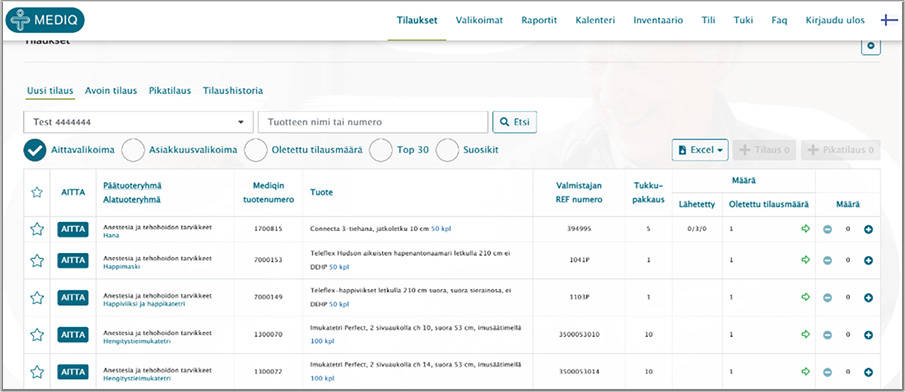Screen dimensions: 905x392
Task: Decrease quantity for product 1300070
Action: click(827, 335)
